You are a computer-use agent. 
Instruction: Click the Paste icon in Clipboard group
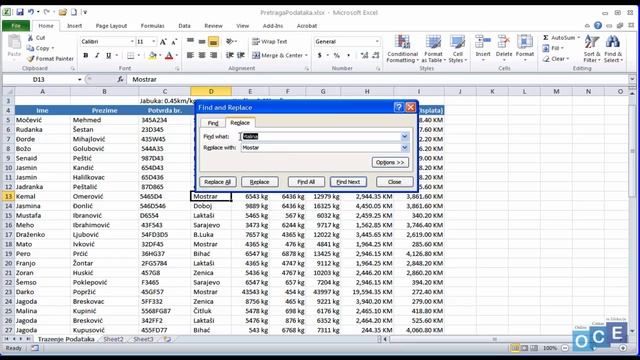click(14, 42)
